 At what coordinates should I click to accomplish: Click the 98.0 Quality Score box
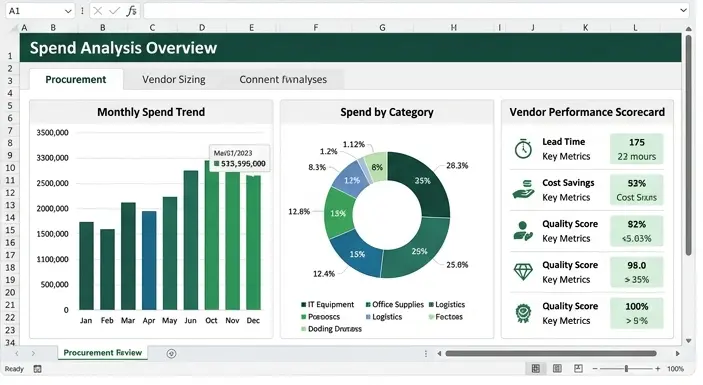point(636,272)
